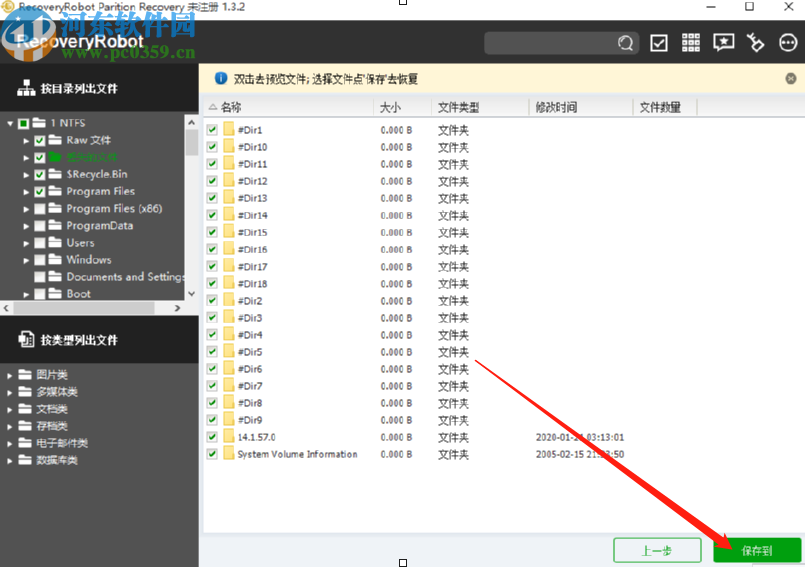Click the file-type icon beside 按类型列出文件
This screenshot has width=805, height=567.
(26, 339)
